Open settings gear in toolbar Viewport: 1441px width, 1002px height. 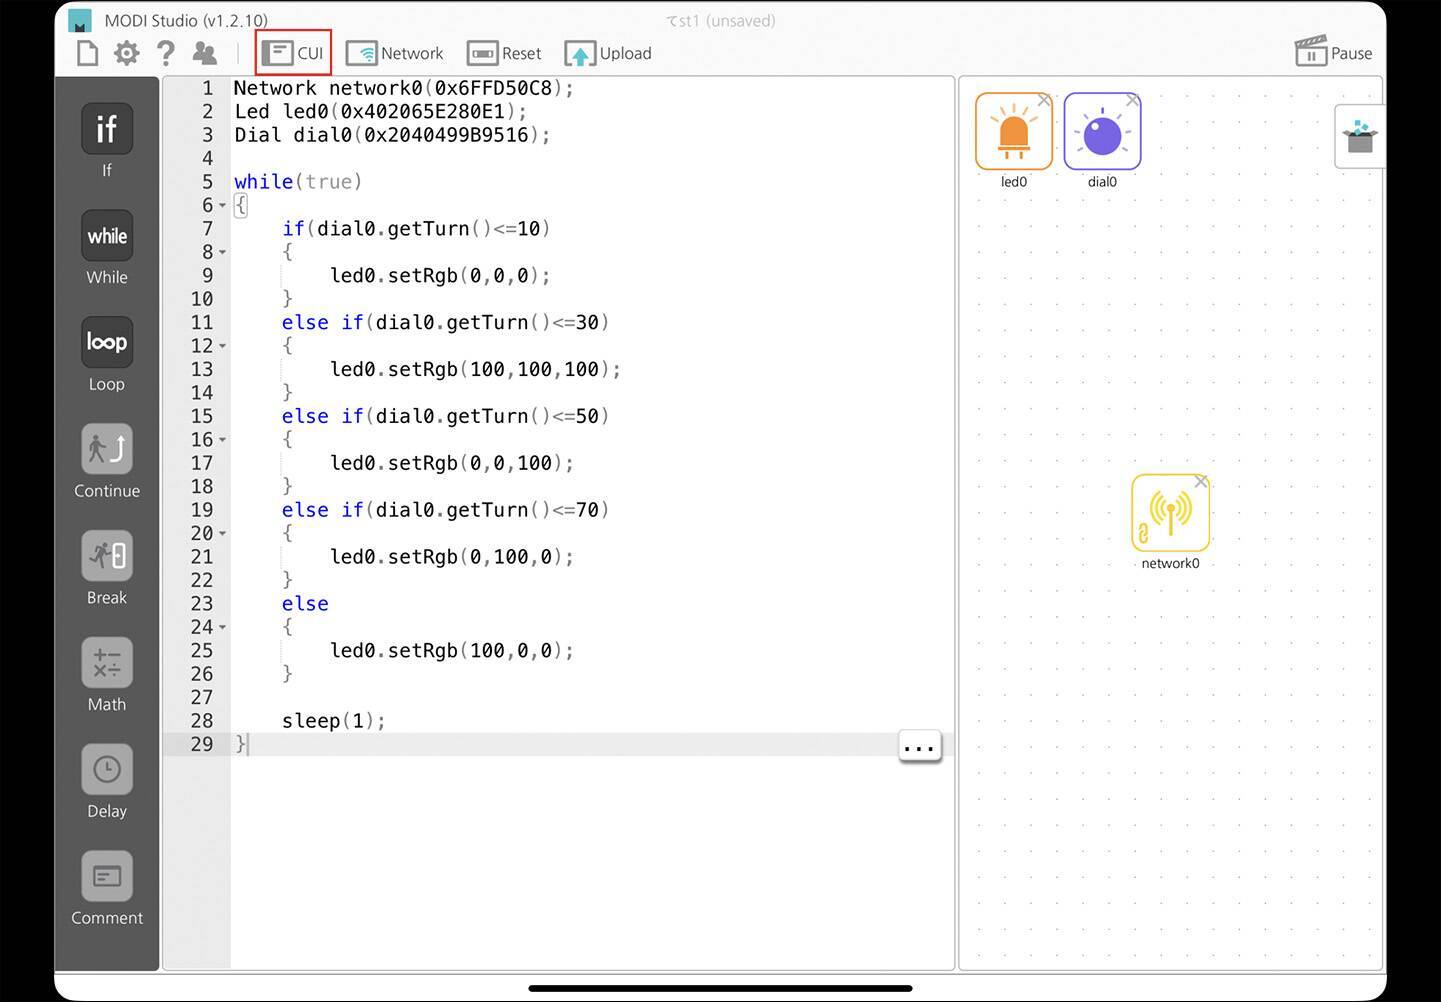click(x=126, y=53)
